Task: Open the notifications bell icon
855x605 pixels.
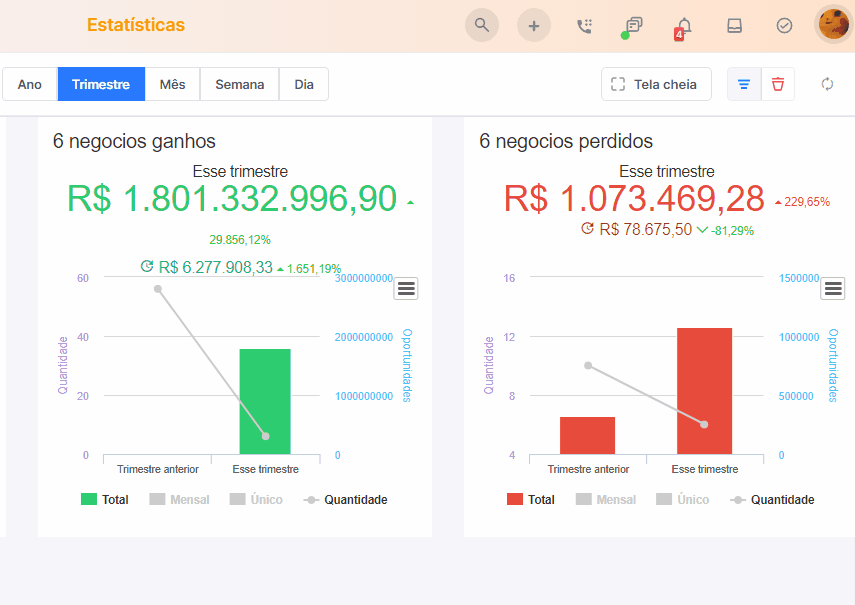Action: [684, 27]
